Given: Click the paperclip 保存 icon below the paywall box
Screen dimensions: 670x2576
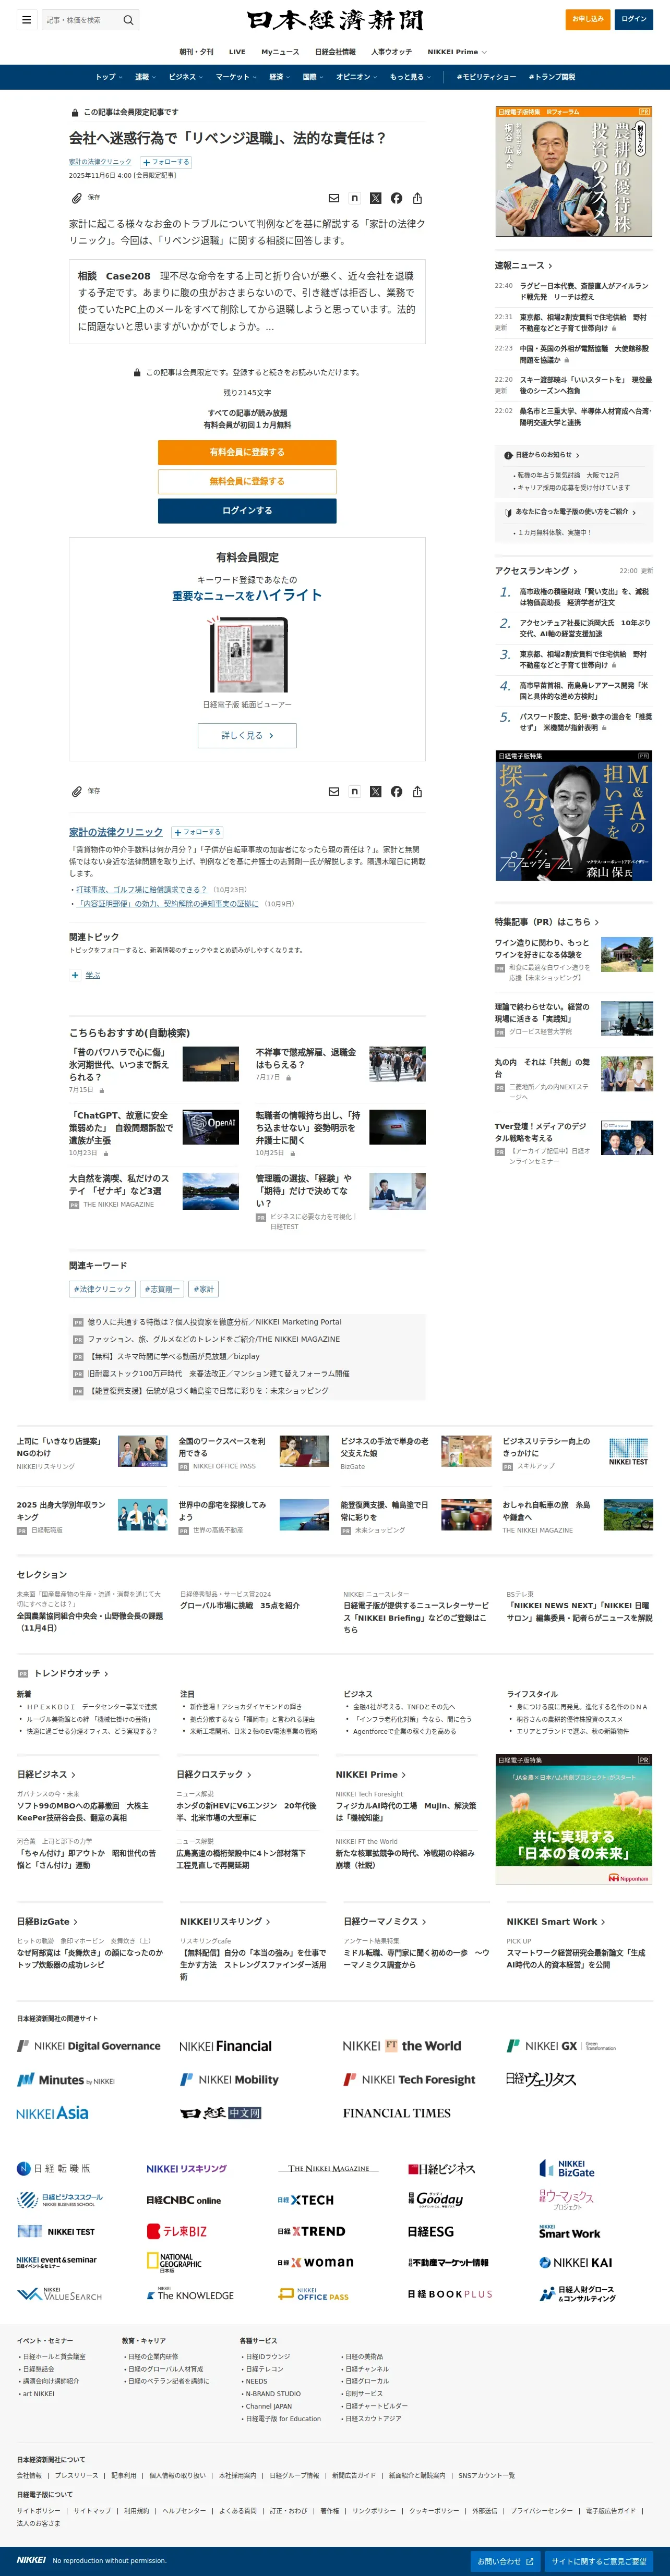Looking at the screenshot, I should [76, 791].
